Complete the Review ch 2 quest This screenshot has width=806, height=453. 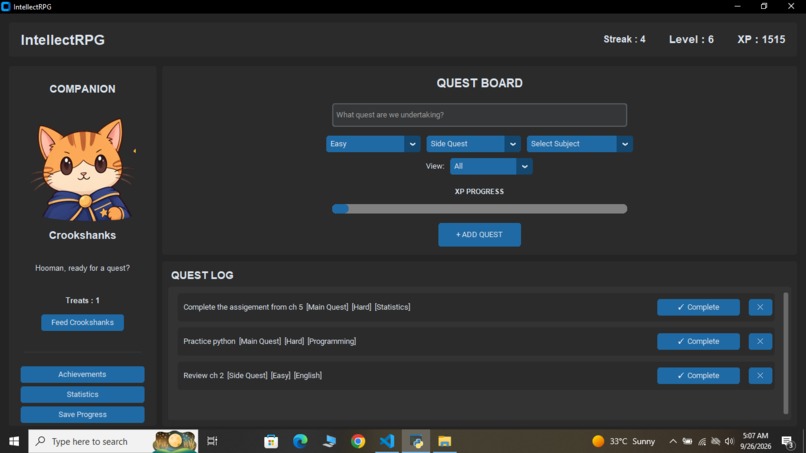click(x=699, y=375)
